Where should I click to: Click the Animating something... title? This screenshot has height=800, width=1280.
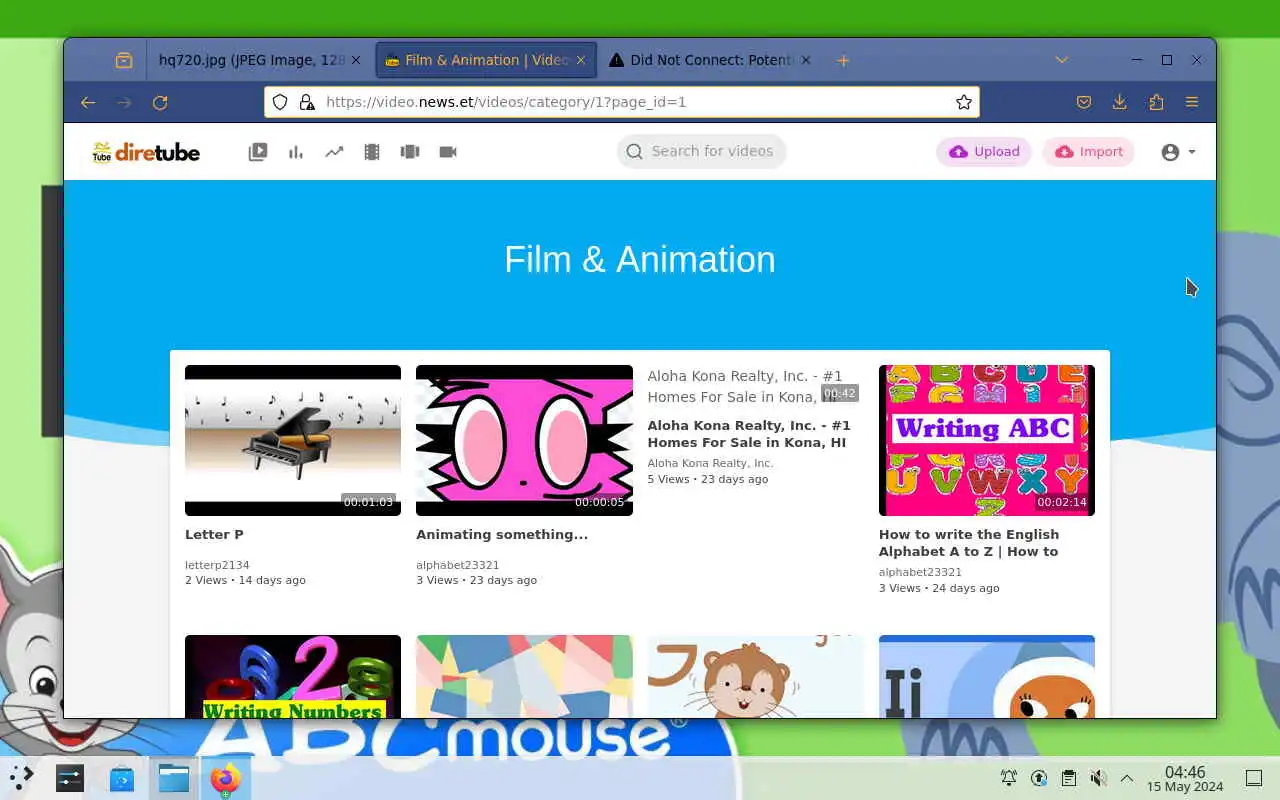502,534
